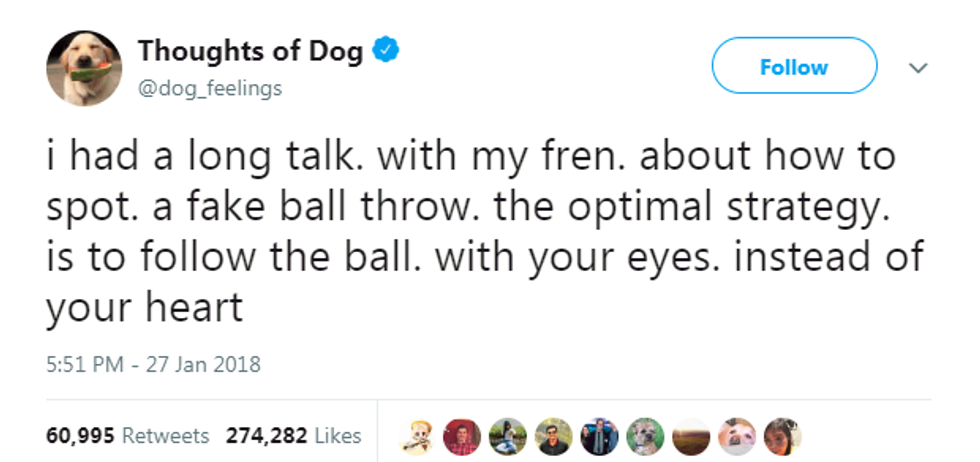Follow the Thoughts of Dog account
The image size is (980, 462).
[x=794, y=67]
